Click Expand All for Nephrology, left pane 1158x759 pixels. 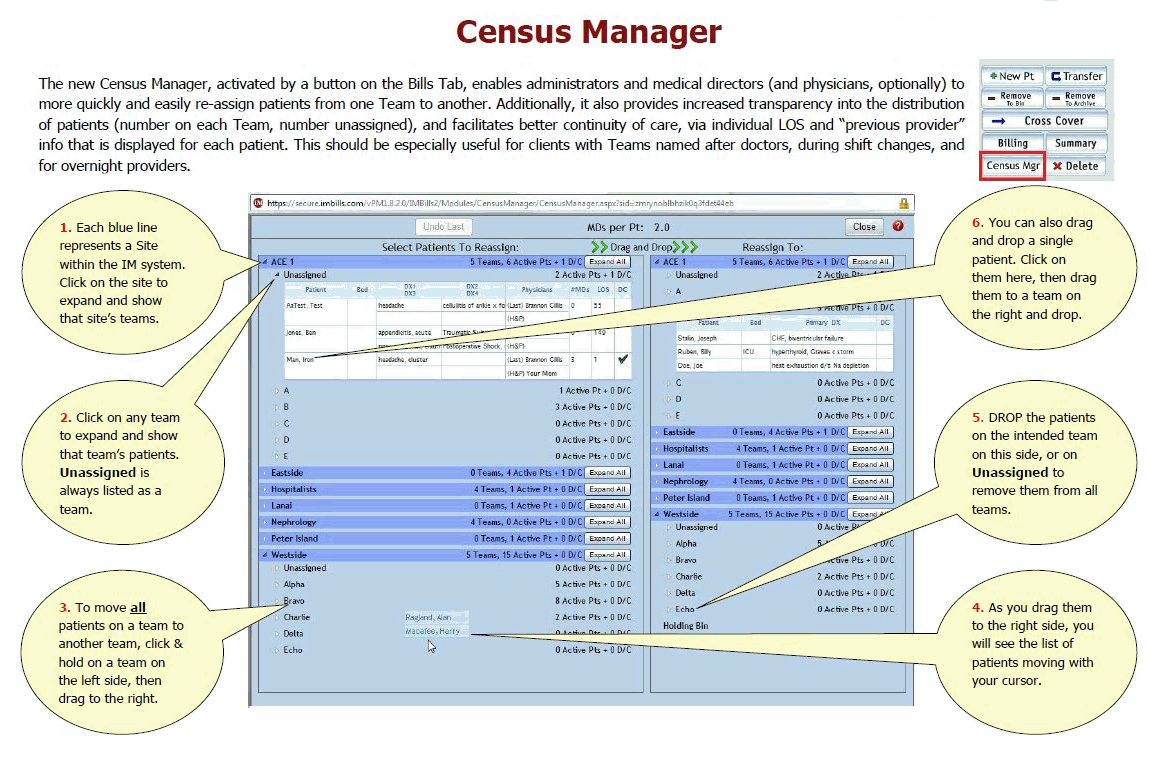(607, 522)
